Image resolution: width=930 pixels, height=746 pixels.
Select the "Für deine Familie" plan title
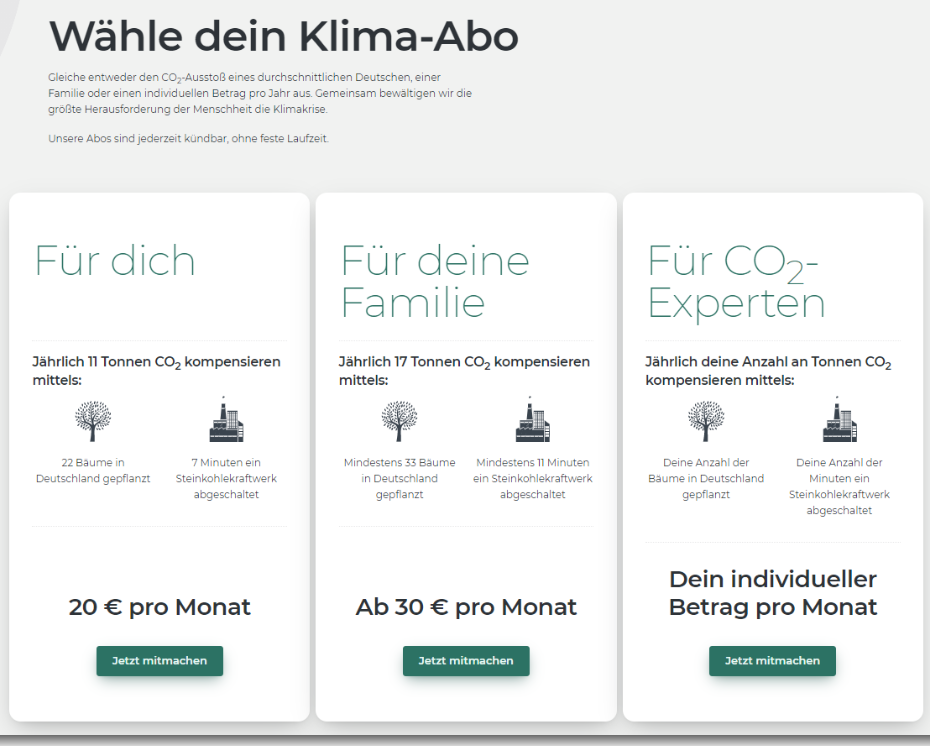pos(435,281)
